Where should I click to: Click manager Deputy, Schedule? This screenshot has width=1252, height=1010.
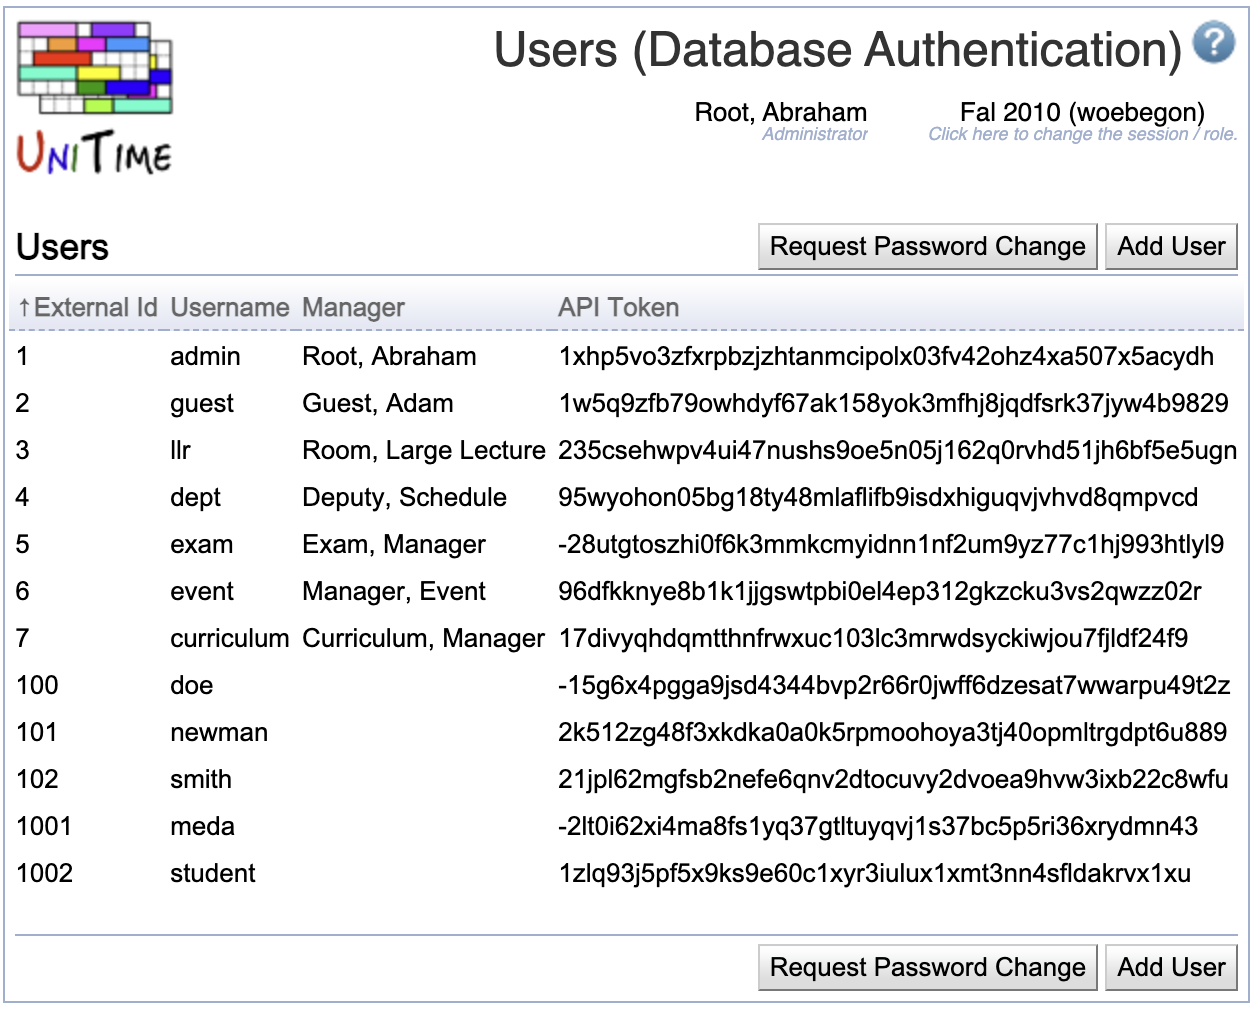[x=405, y=498]
